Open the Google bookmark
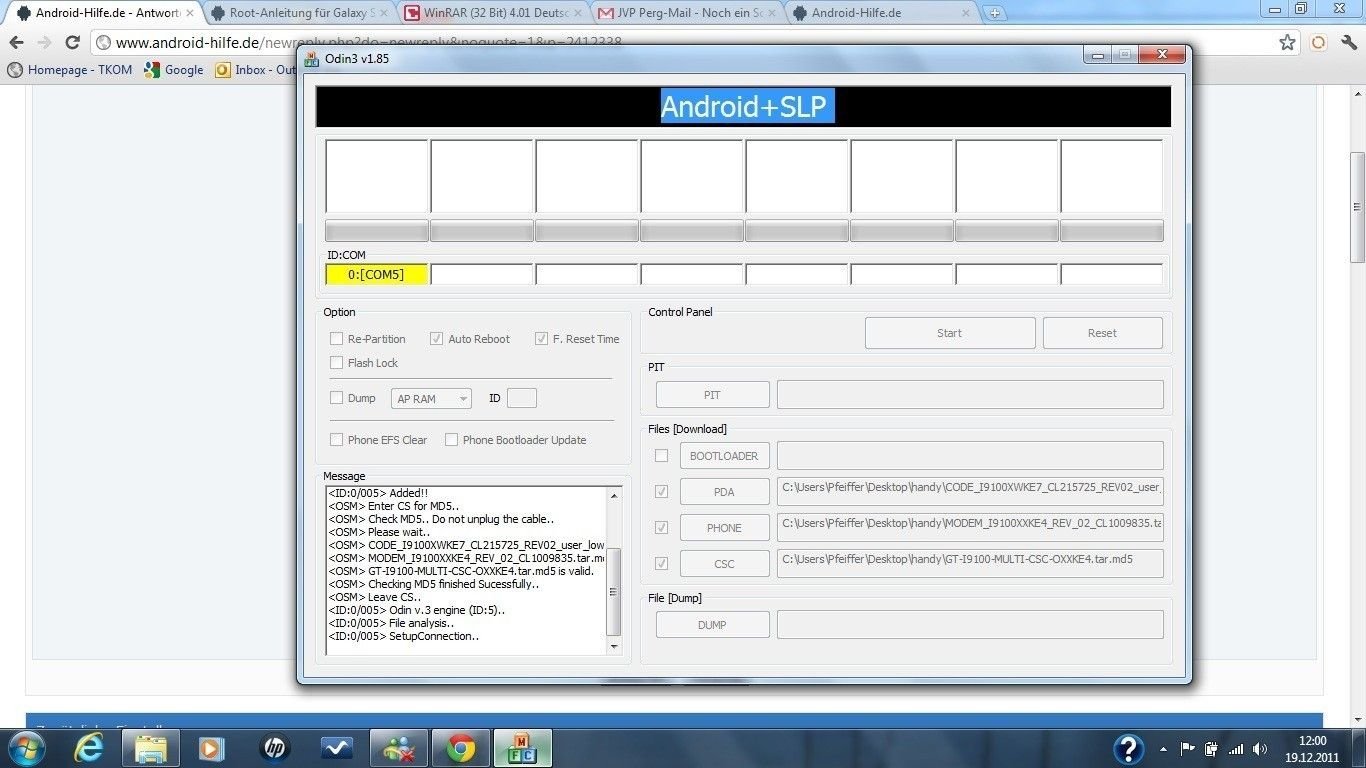This screenshot has height=768, width=1366. pos(174,70)
